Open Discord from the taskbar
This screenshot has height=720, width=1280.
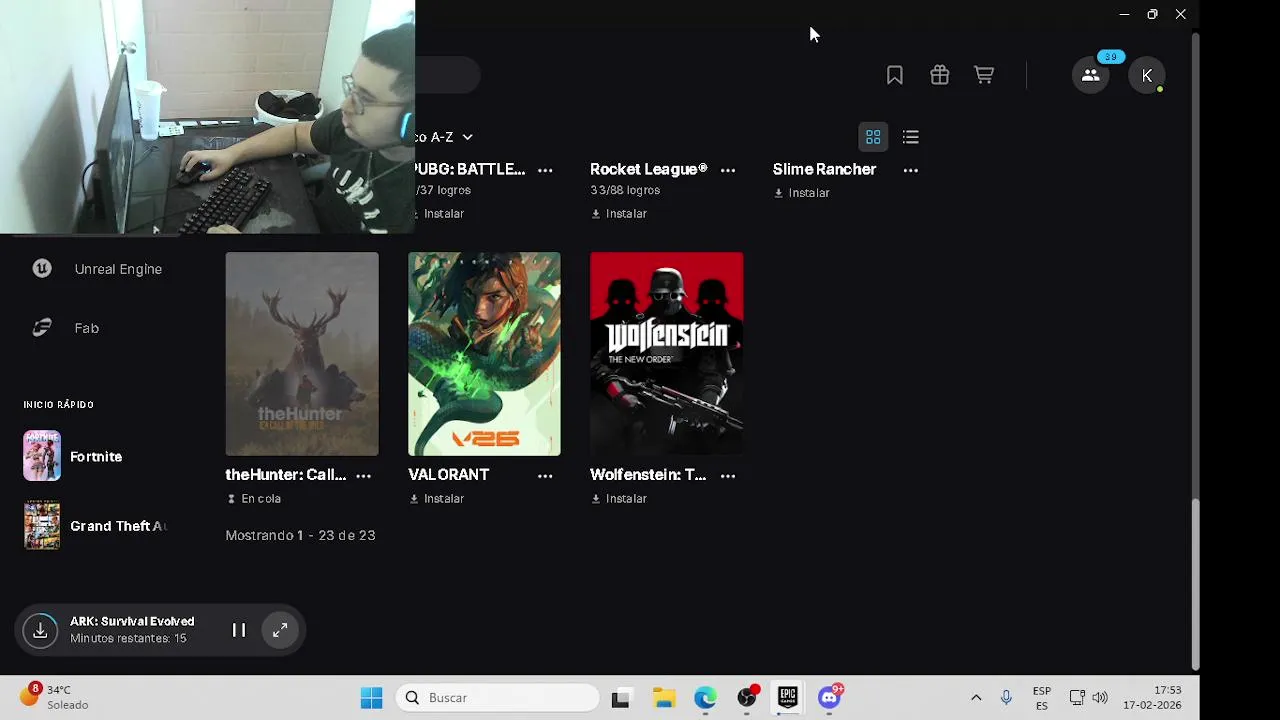(829, 698)
